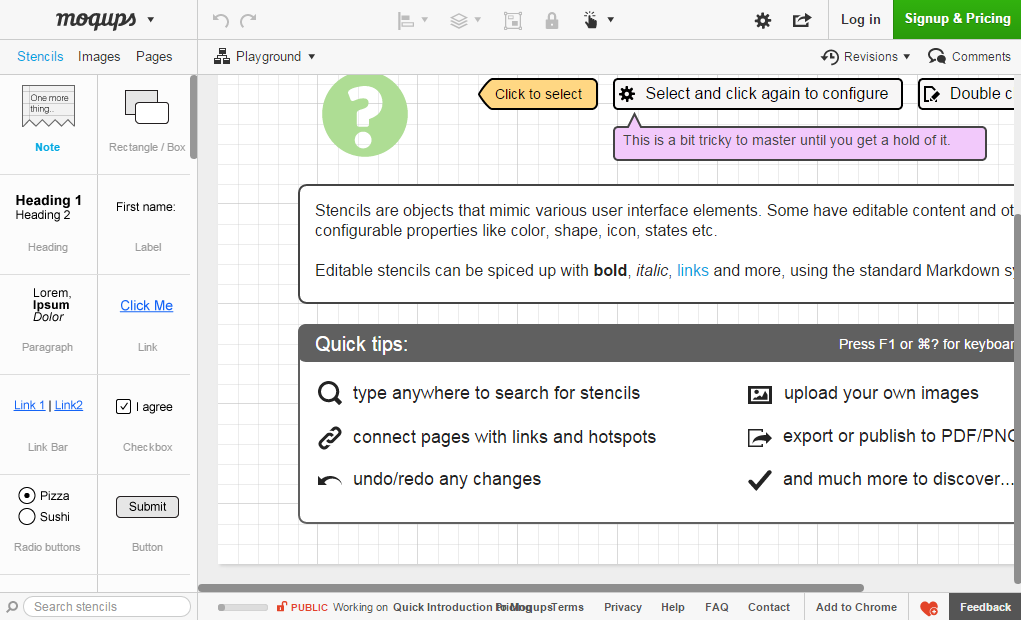The image size is (1021, 620).
Task: Click the sitemap icon beside Playground
Action: (222, 57)
